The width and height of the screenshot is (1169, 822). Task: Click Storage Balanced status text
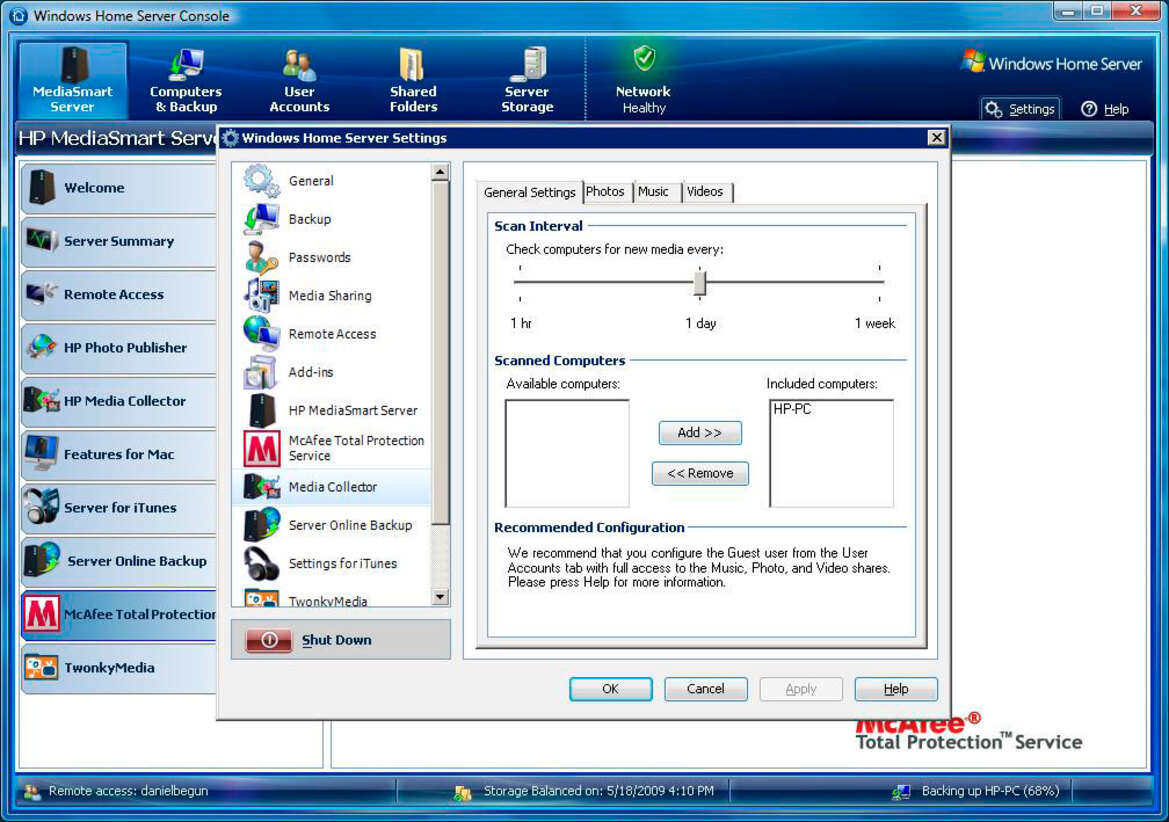click(x=599, y=791)
